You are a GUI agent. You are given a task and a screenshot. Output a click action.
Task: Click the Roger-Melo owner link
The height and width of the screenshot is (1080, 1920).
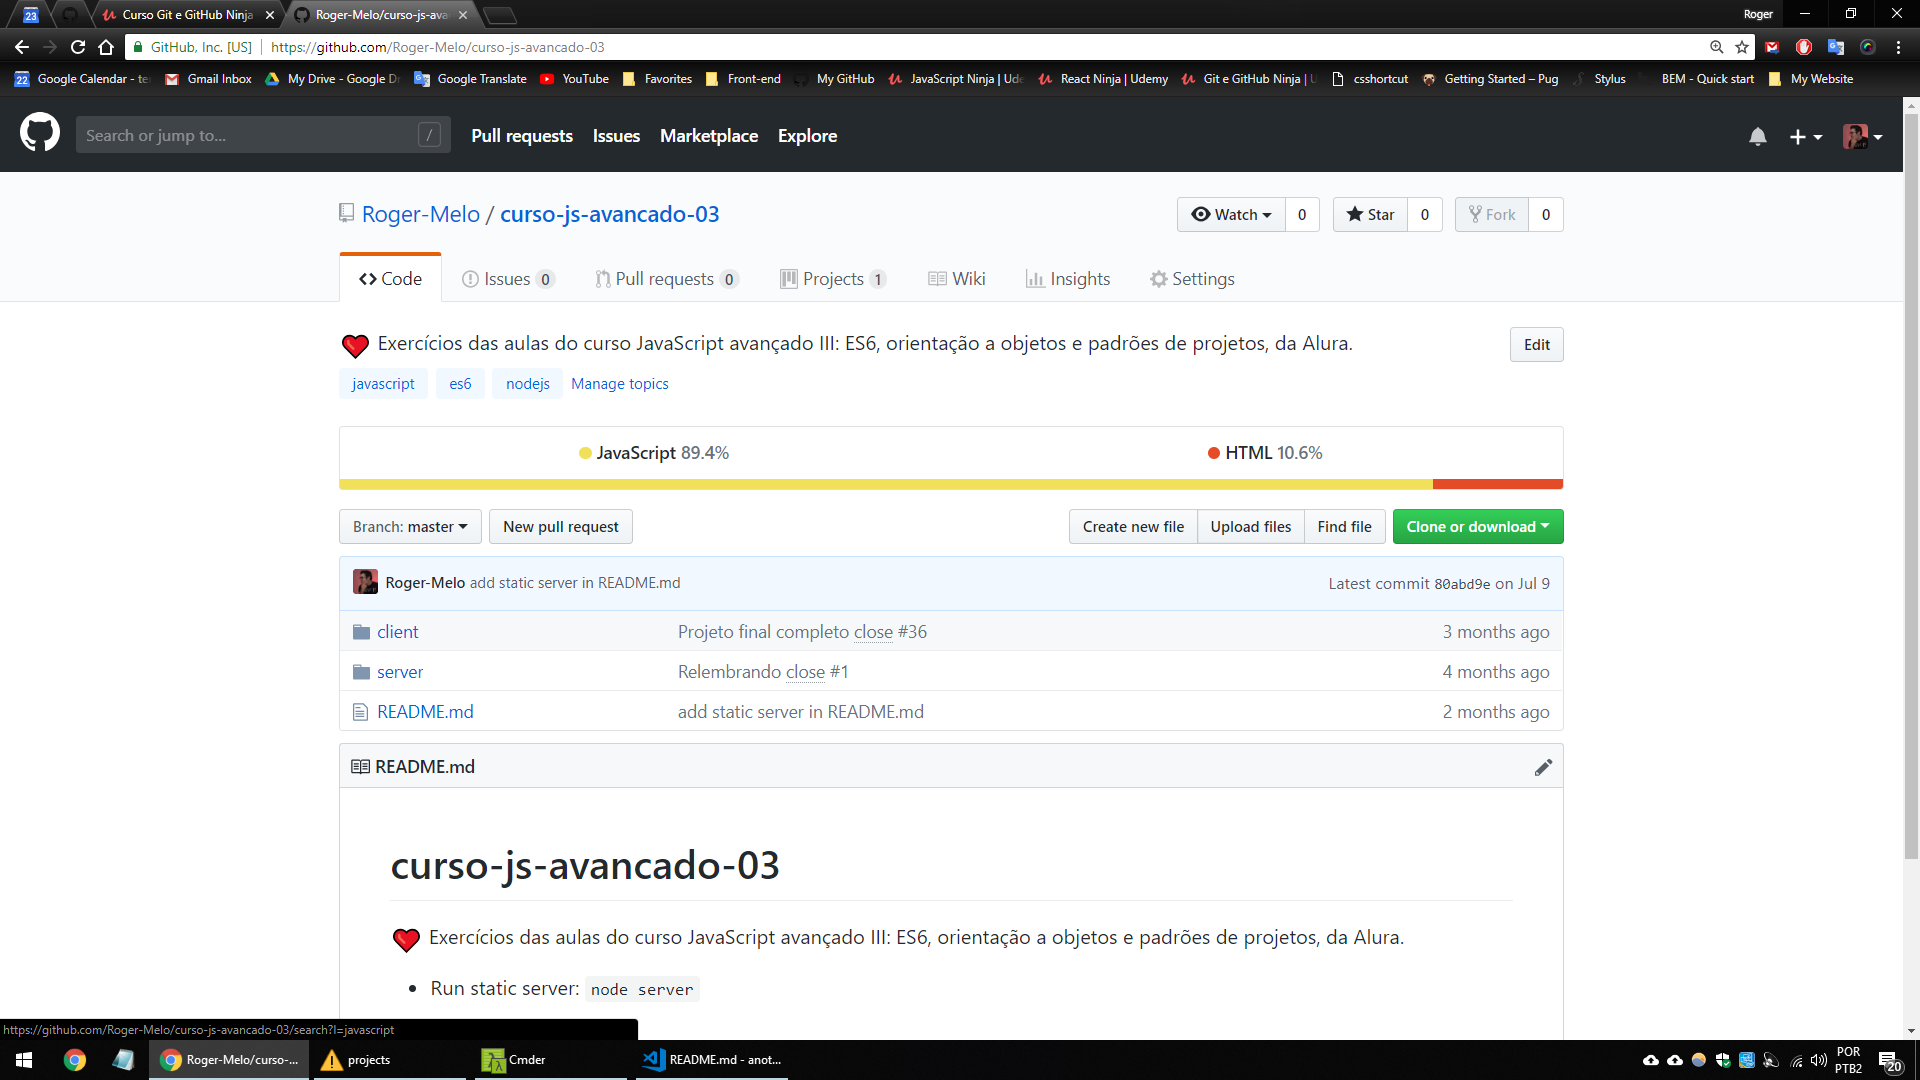[421, 214]
